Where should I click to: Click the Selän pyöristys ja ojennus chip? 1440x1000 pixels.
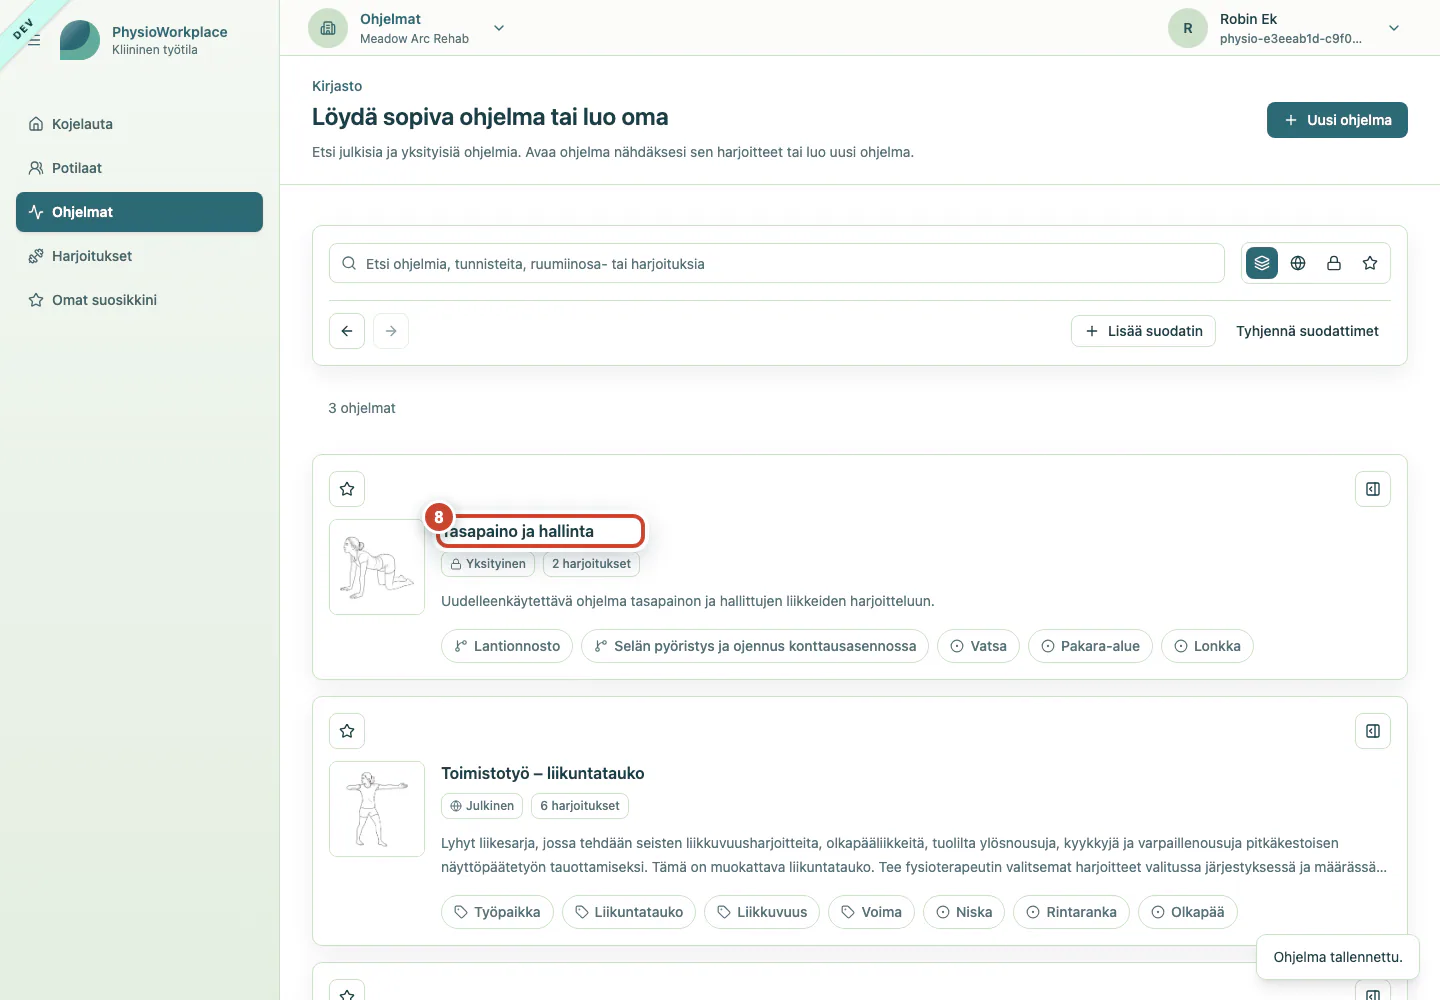(x=755, y=646)
